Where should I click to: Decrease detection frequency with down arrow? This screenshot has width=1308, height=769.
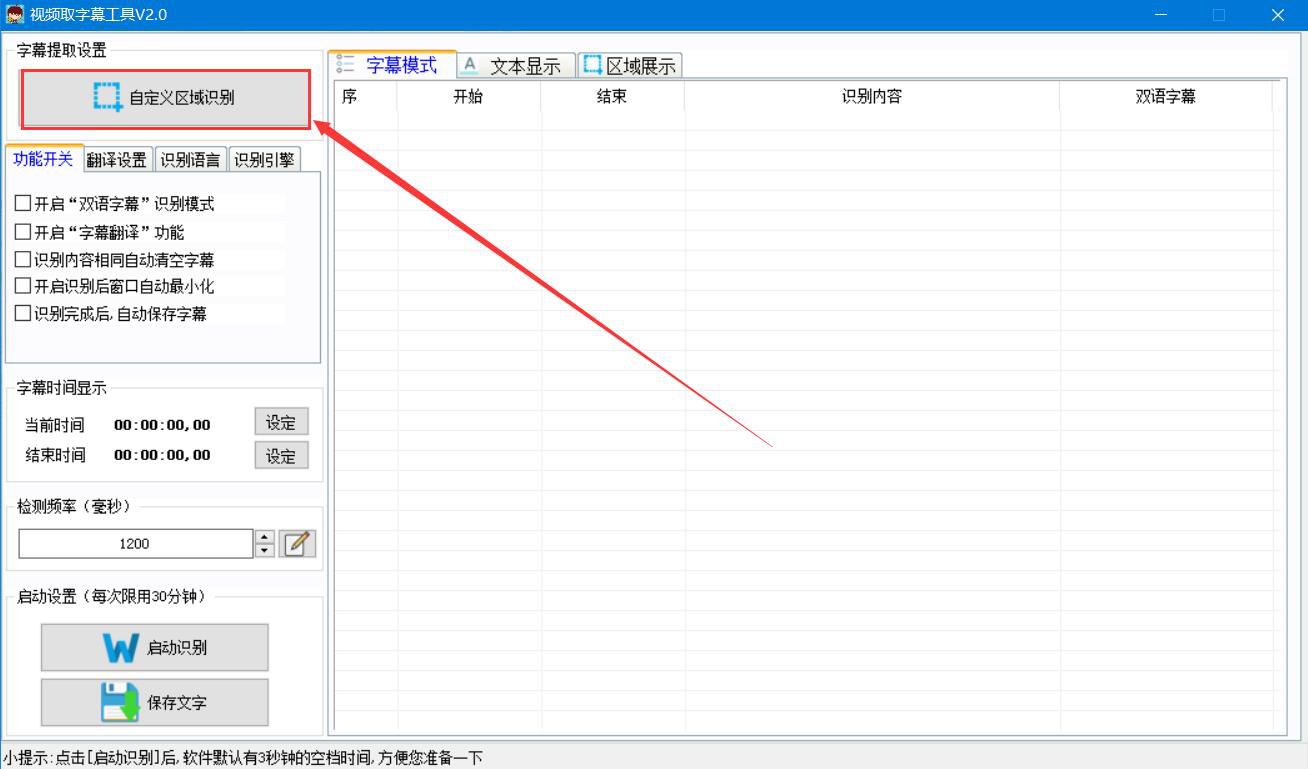click(x=265, y=551)
